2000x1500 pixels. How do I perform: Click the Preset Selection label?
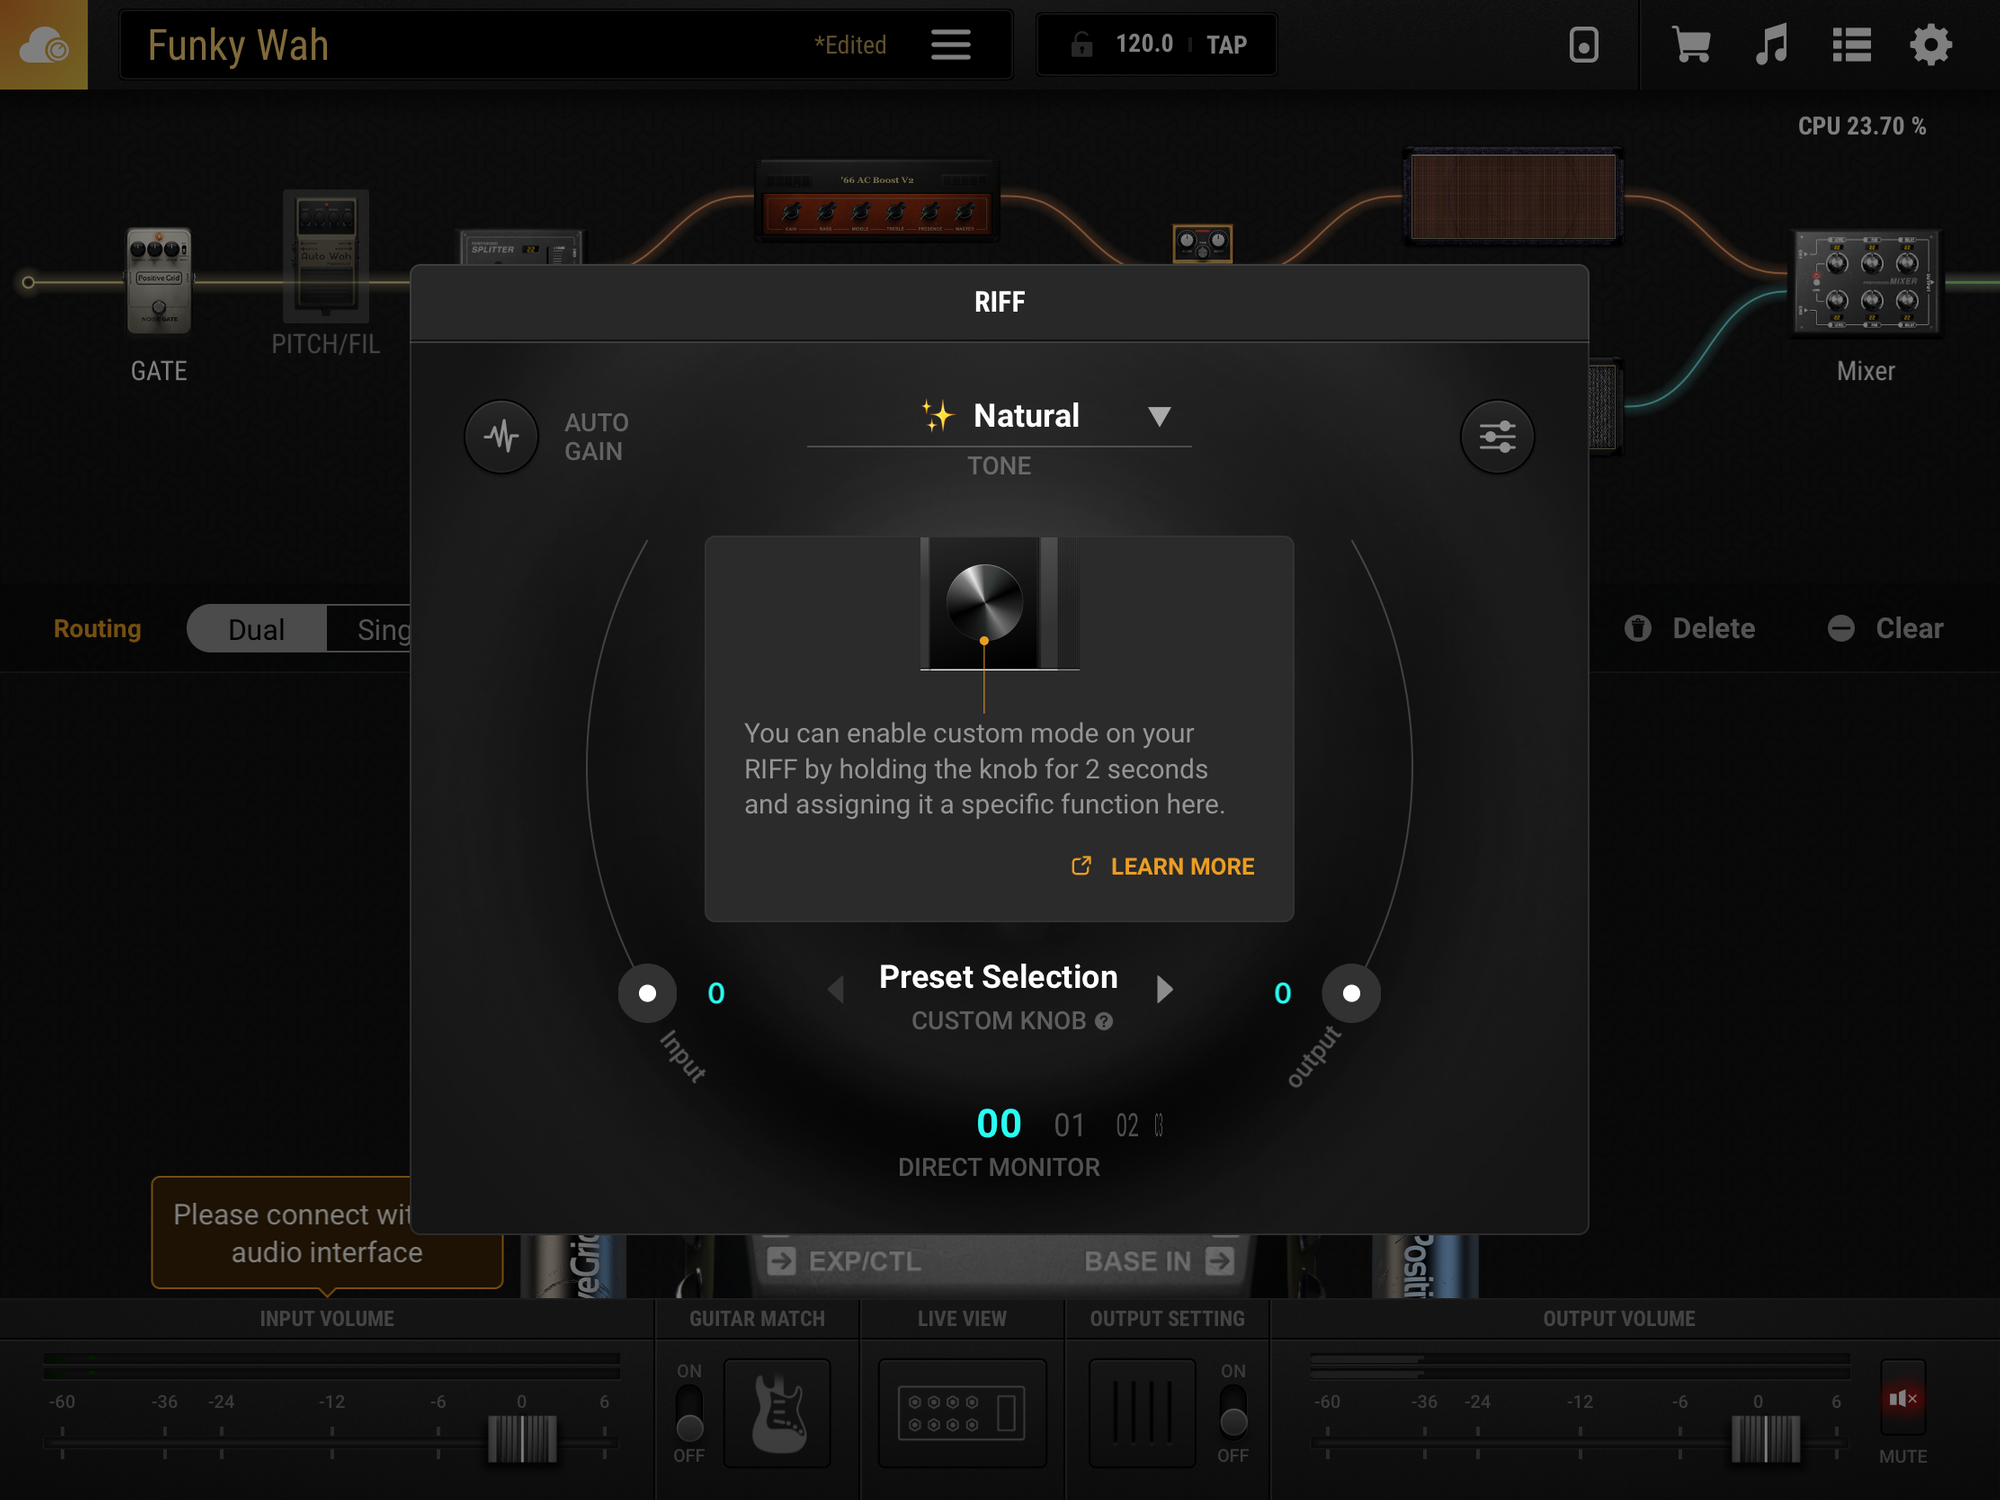998,977
